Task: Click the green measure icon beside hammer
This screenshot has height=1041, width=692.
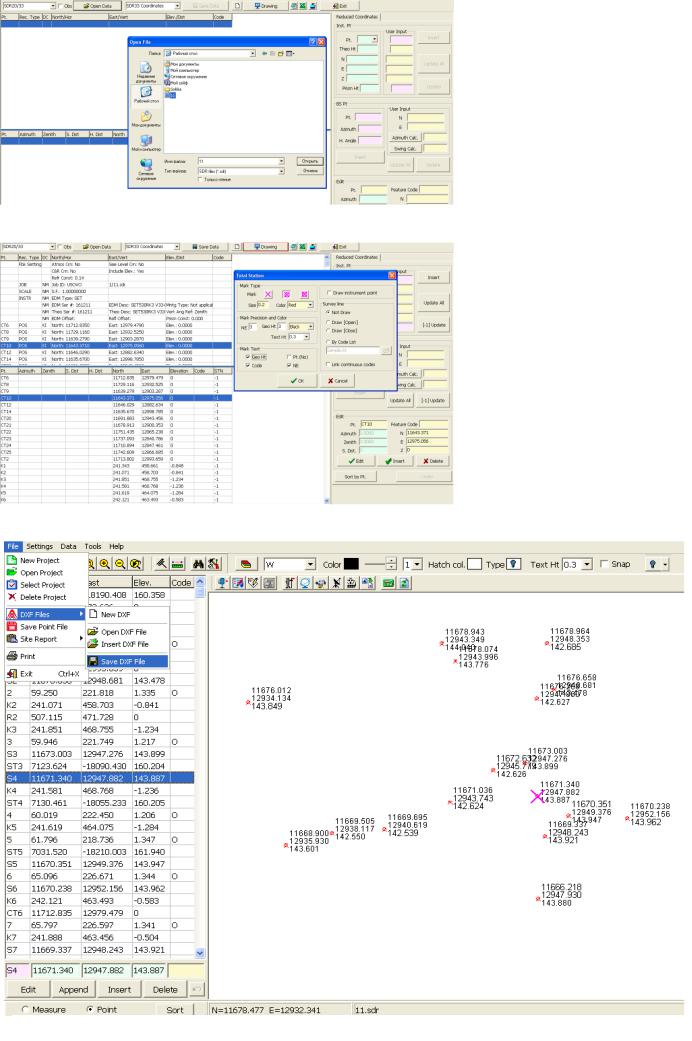Action: (x=177, y=564)
